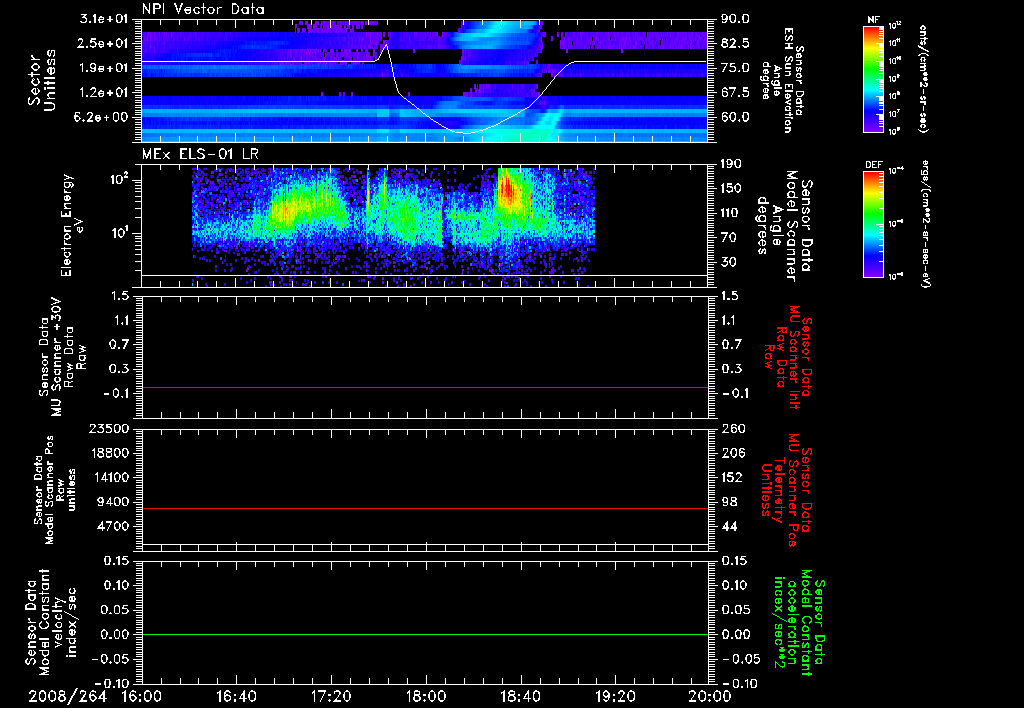Viewport: 1024px width, 708px height.
Task: Click the 44 telemetry tick label
Action: (x=729, y=526)
